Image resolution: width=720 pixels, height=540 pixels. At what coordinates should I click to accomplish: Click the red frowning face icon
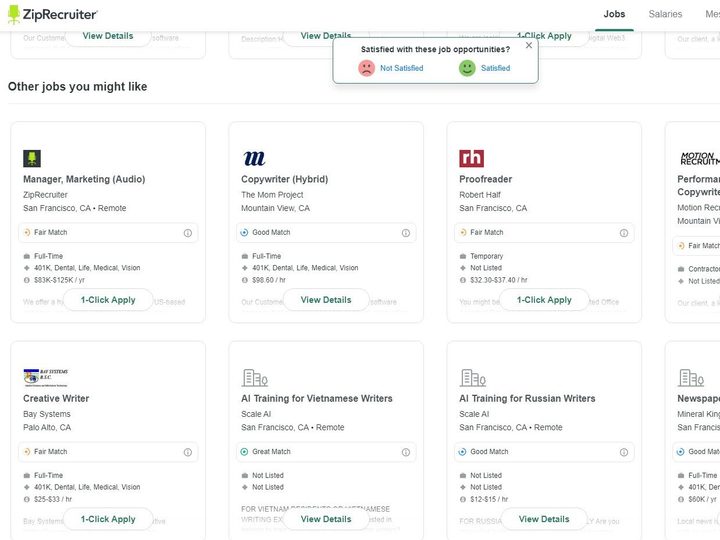click(x=366, y=68)
